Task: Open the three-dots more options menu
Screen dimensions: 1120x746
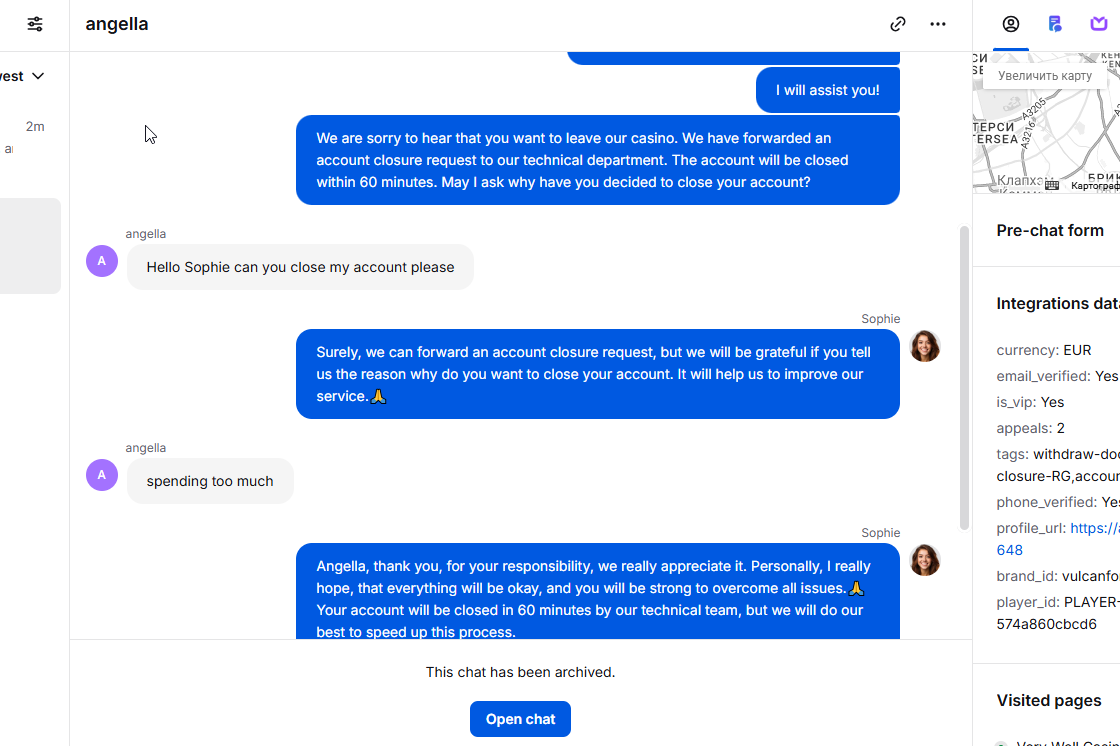Action: pos(938,24)
